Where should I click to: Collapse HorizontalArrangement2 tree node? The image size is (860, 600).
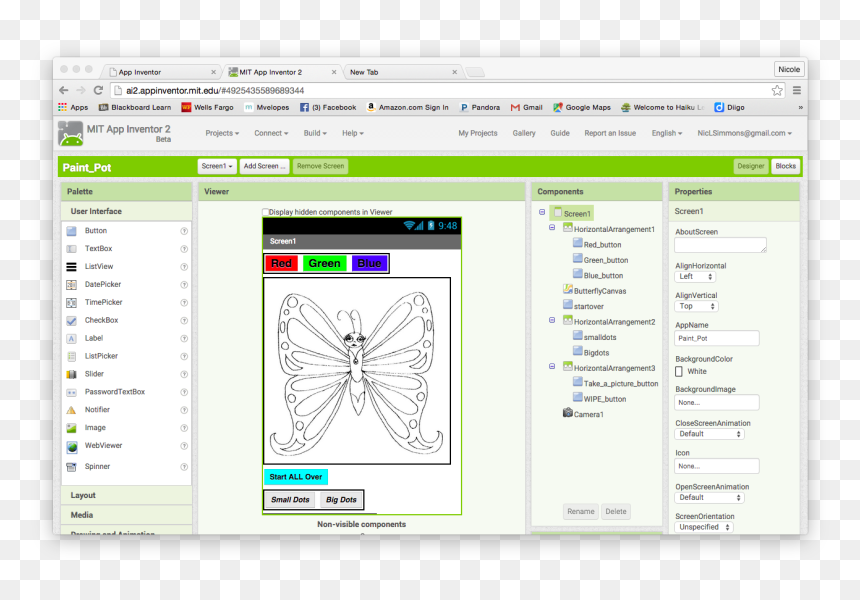pos(552,320)
